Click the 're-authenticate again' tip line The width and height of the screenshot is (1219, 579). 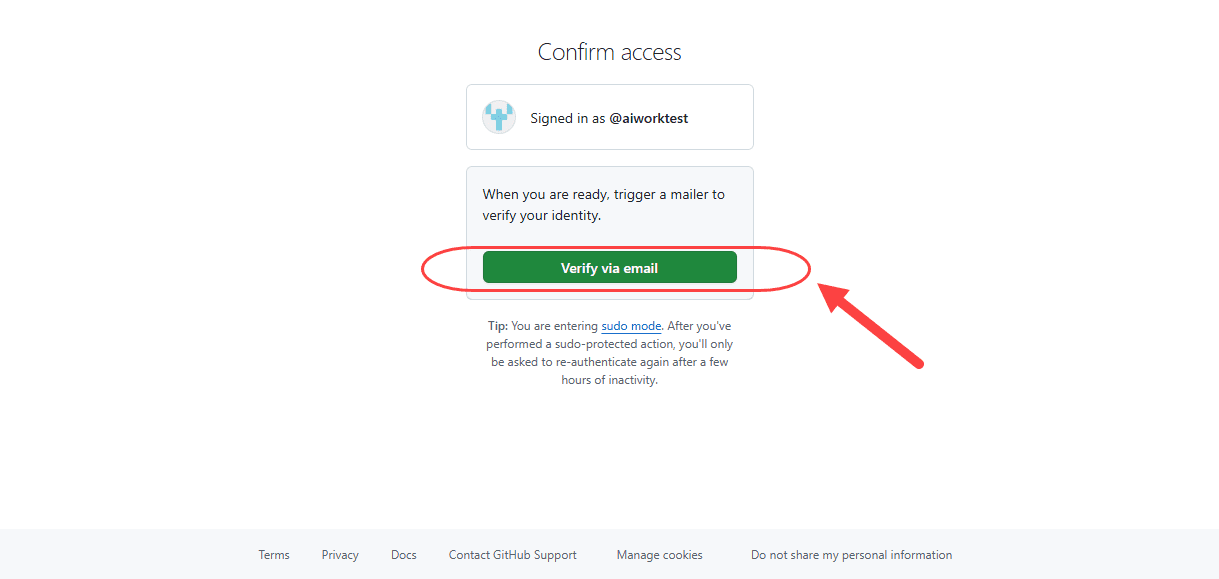pos(610,362)
